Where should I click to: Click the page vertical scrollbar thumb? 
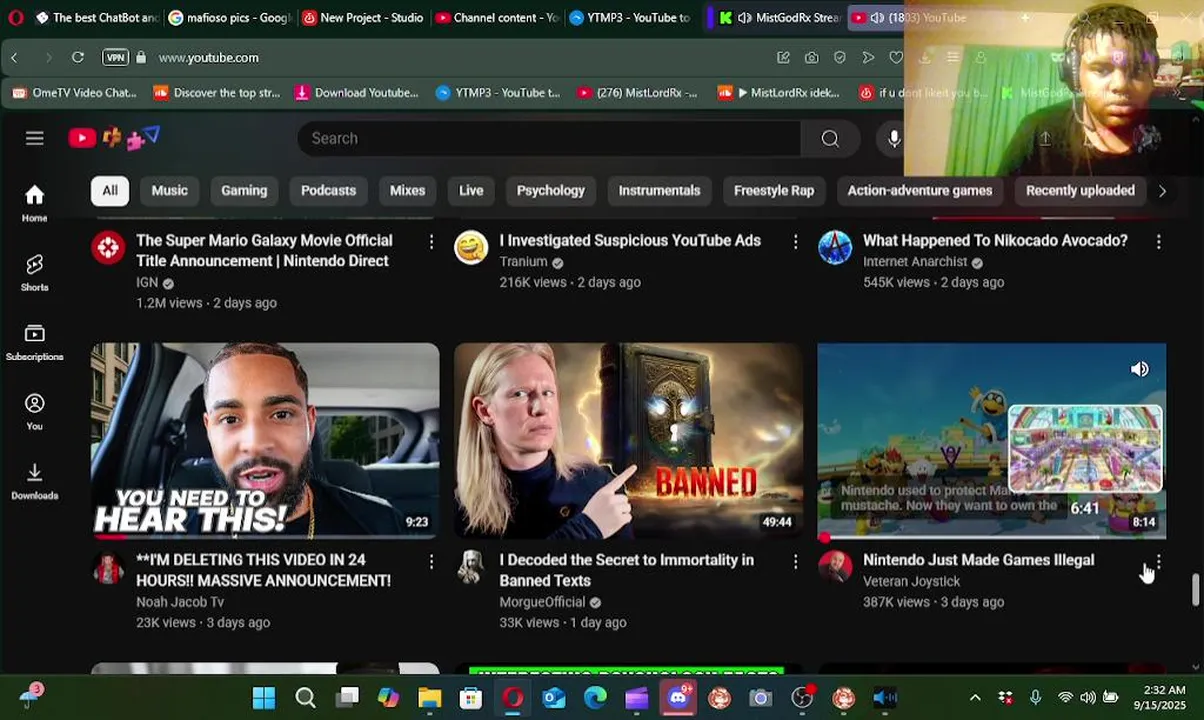pyautogui.click(x=1196, y=590)
